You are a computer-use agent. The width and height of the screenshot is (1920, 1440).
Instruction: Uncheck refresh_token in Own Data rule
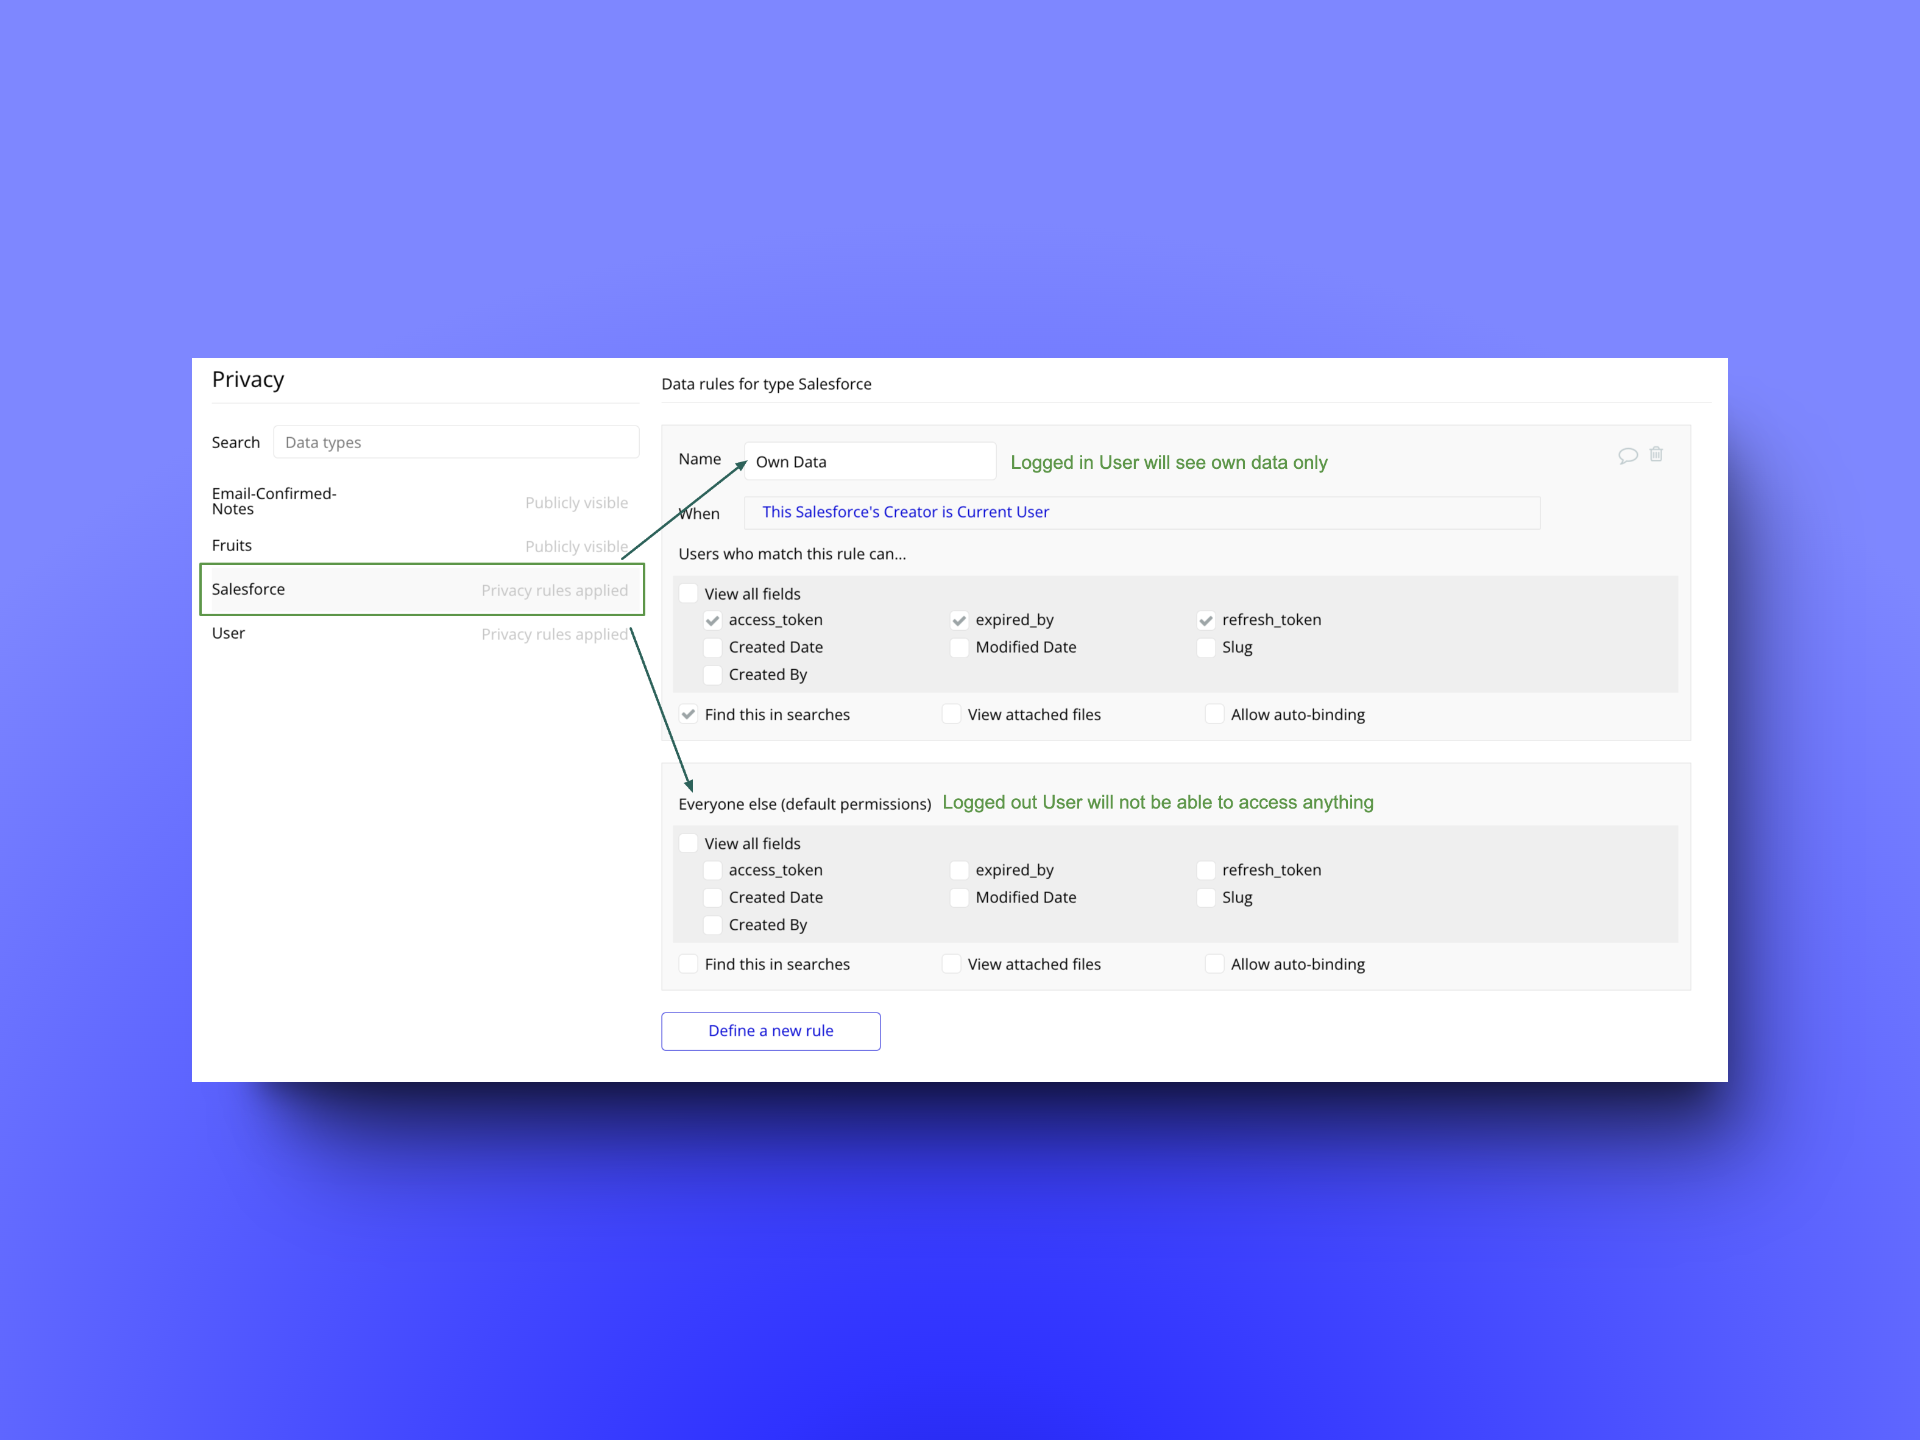coord(1206,620)
